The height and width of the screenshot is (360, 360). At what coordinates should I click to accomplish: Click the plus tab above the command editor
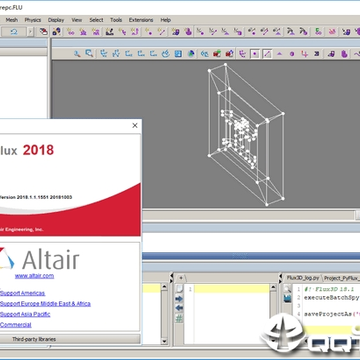coord(181,278)
